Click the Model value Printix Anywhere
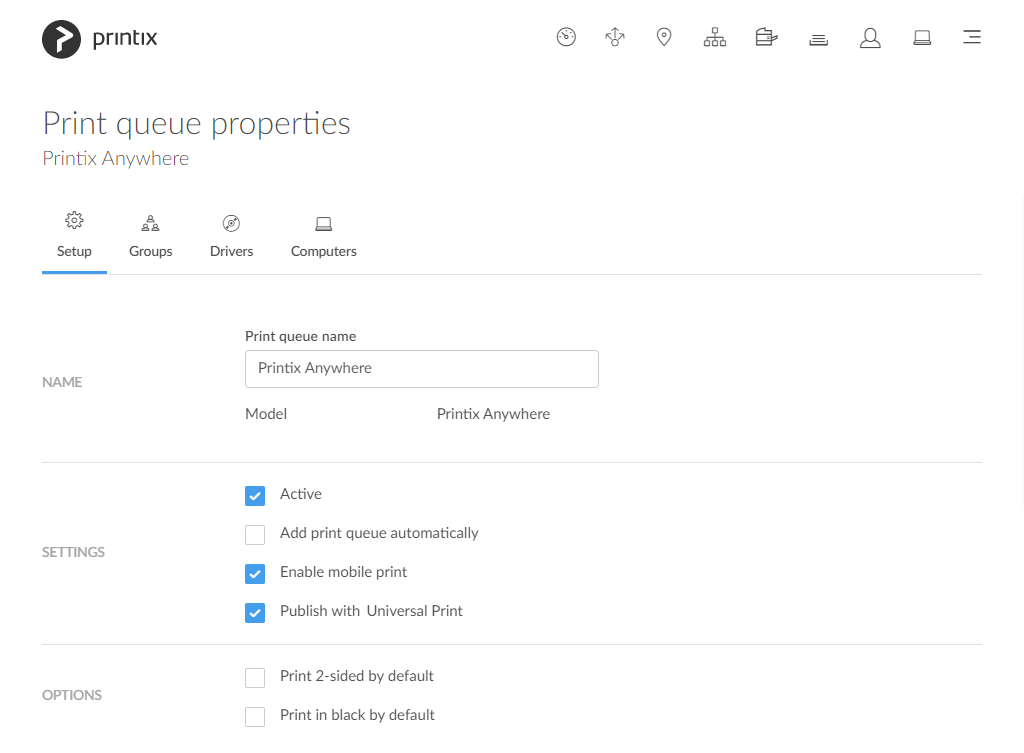1024x753 pixels. click(493, 414)
